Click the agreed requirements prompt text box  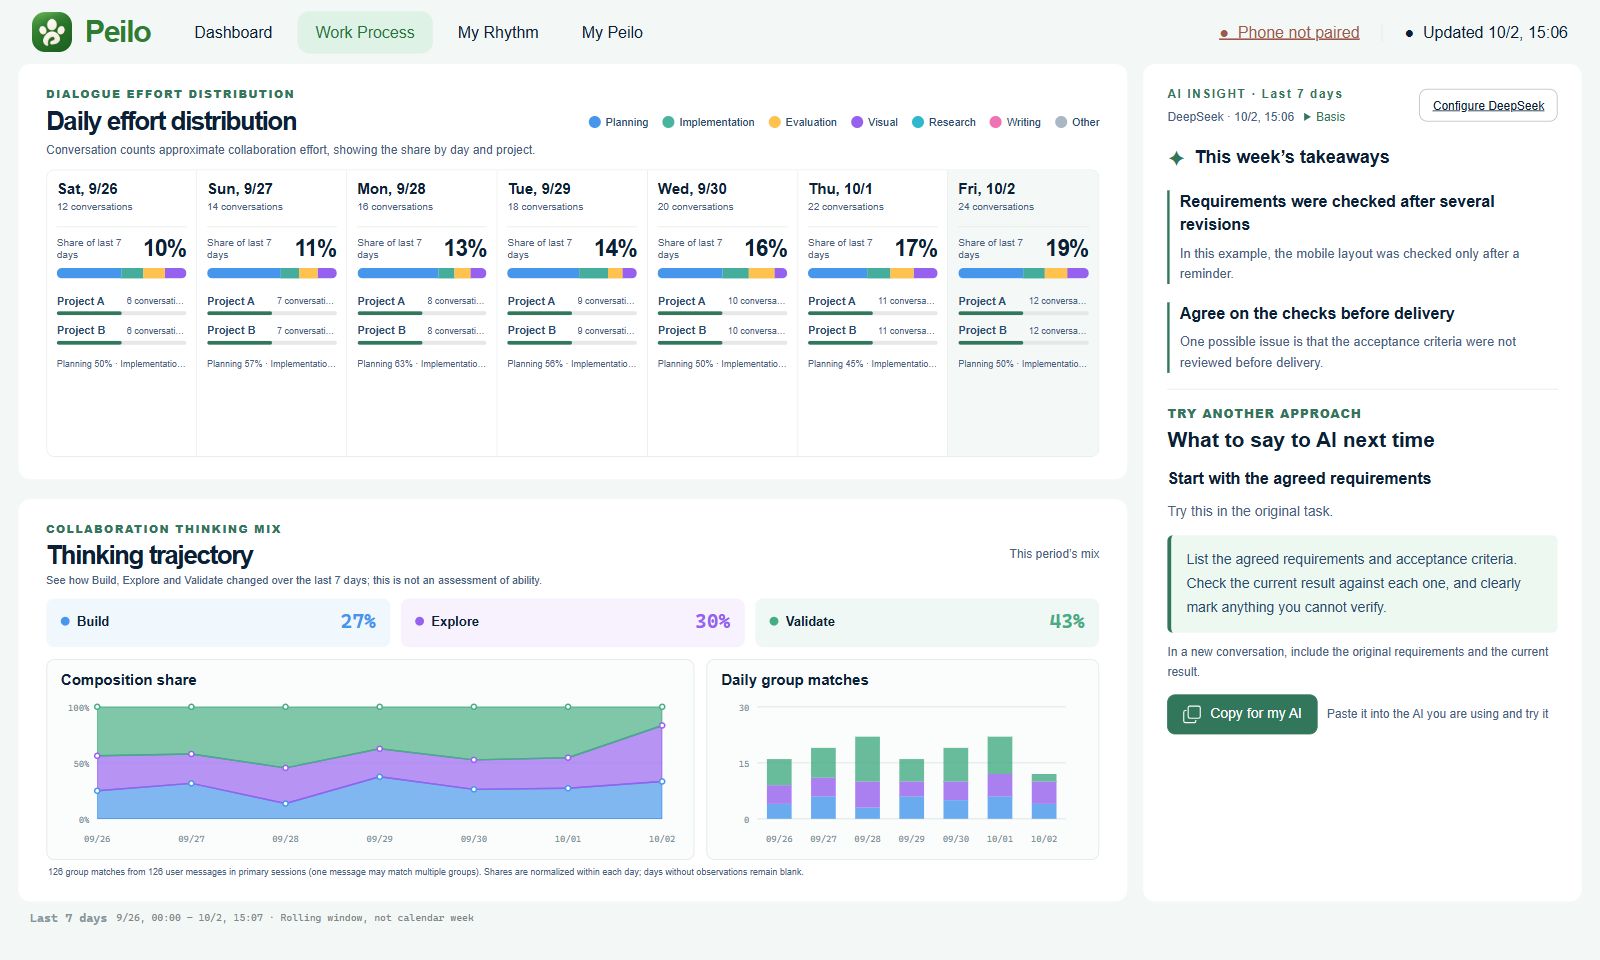(1362, 584)
